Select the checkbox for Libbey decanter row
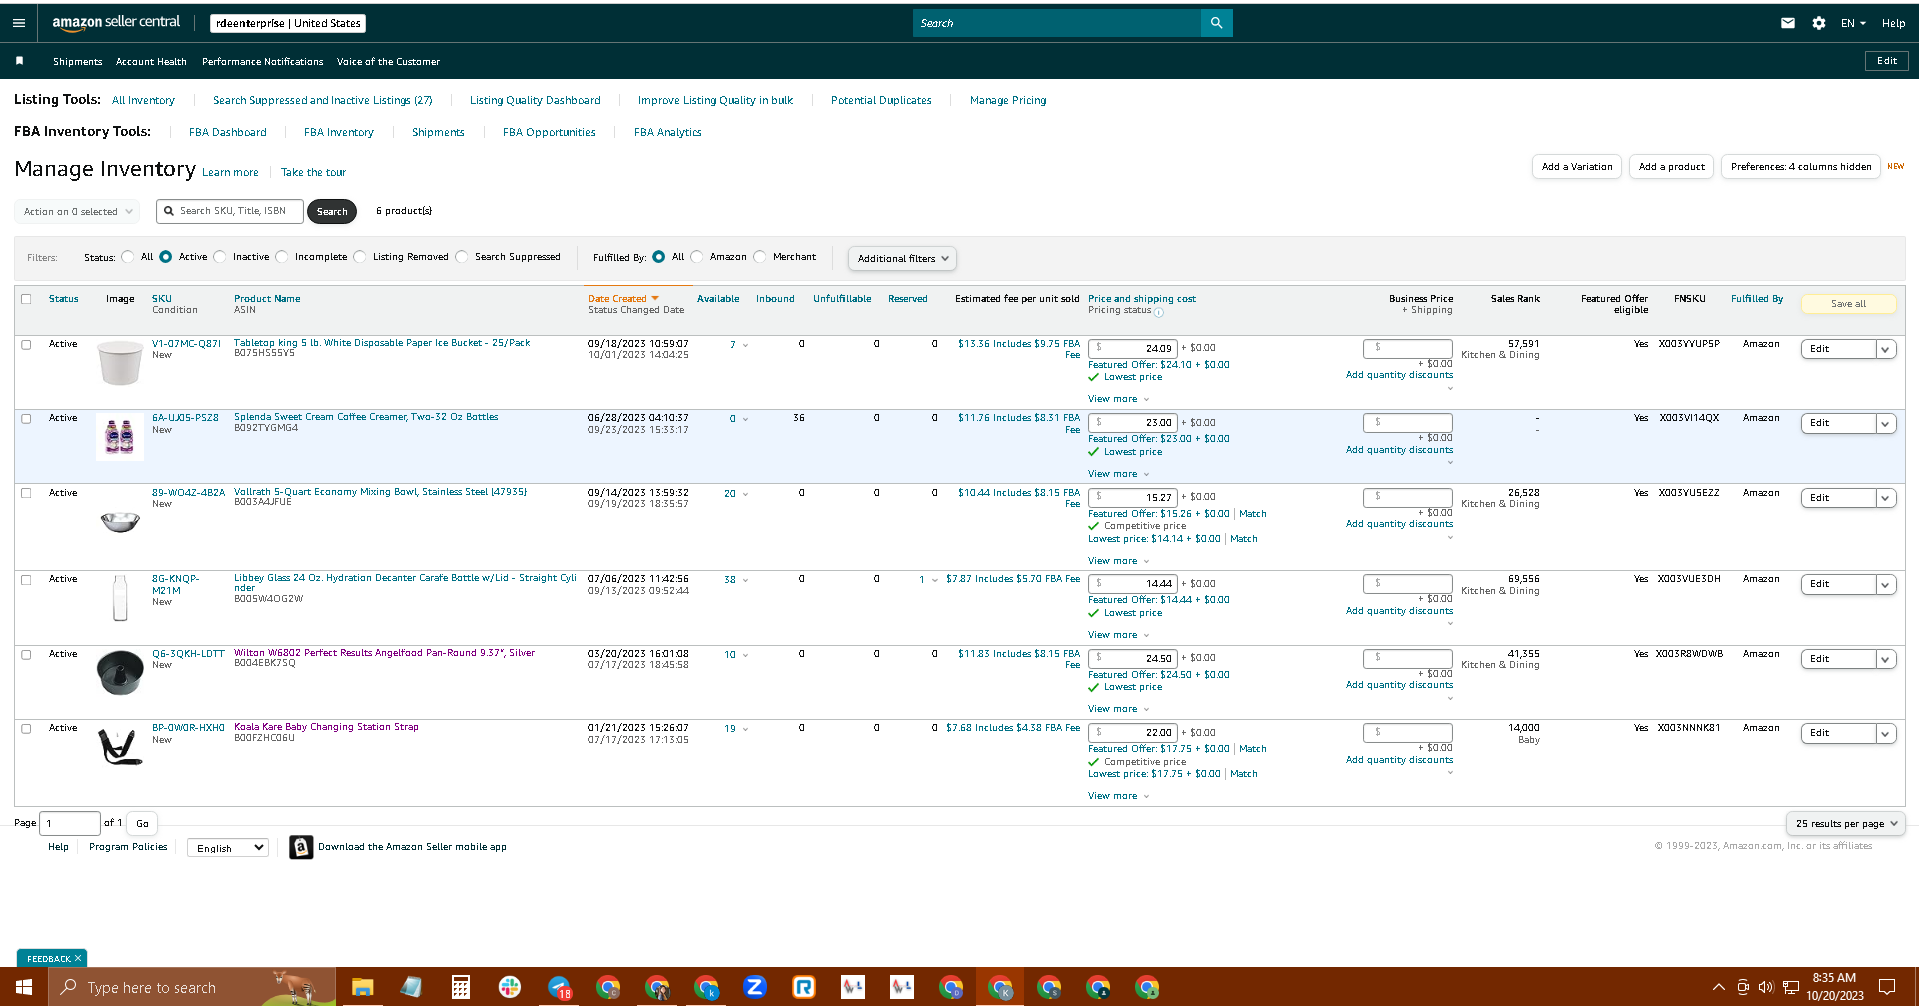The width and height of the screenshot is (1919, 1006). point(26,579)
